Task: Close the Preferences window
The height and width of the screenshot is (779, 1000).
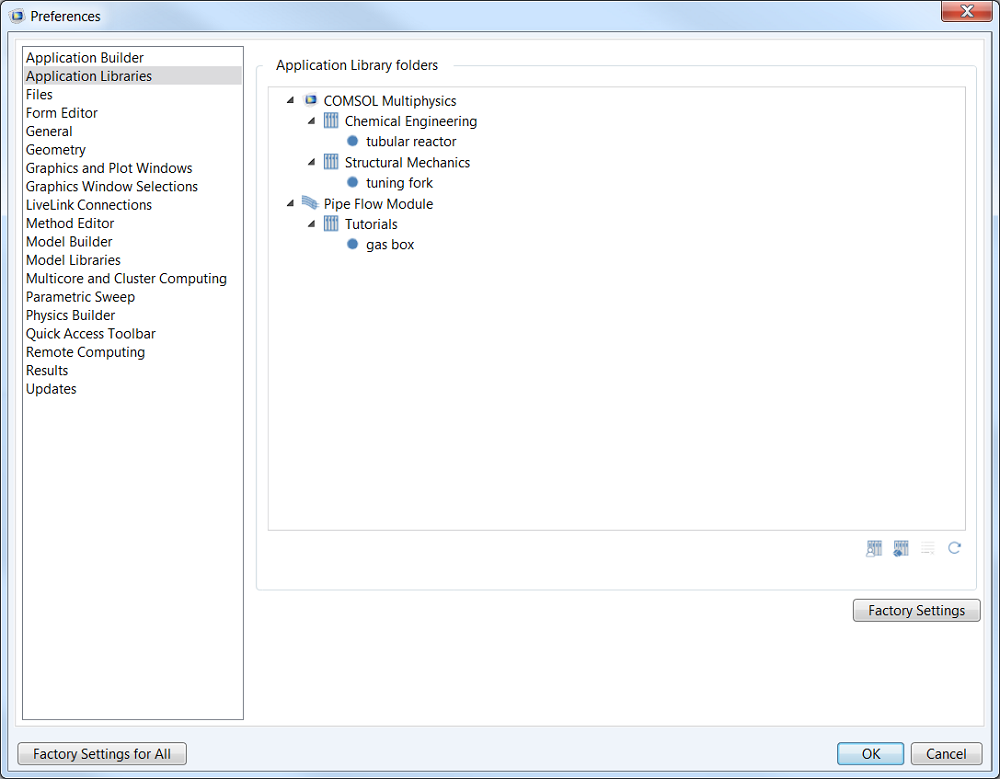Action: coord(966,11)
